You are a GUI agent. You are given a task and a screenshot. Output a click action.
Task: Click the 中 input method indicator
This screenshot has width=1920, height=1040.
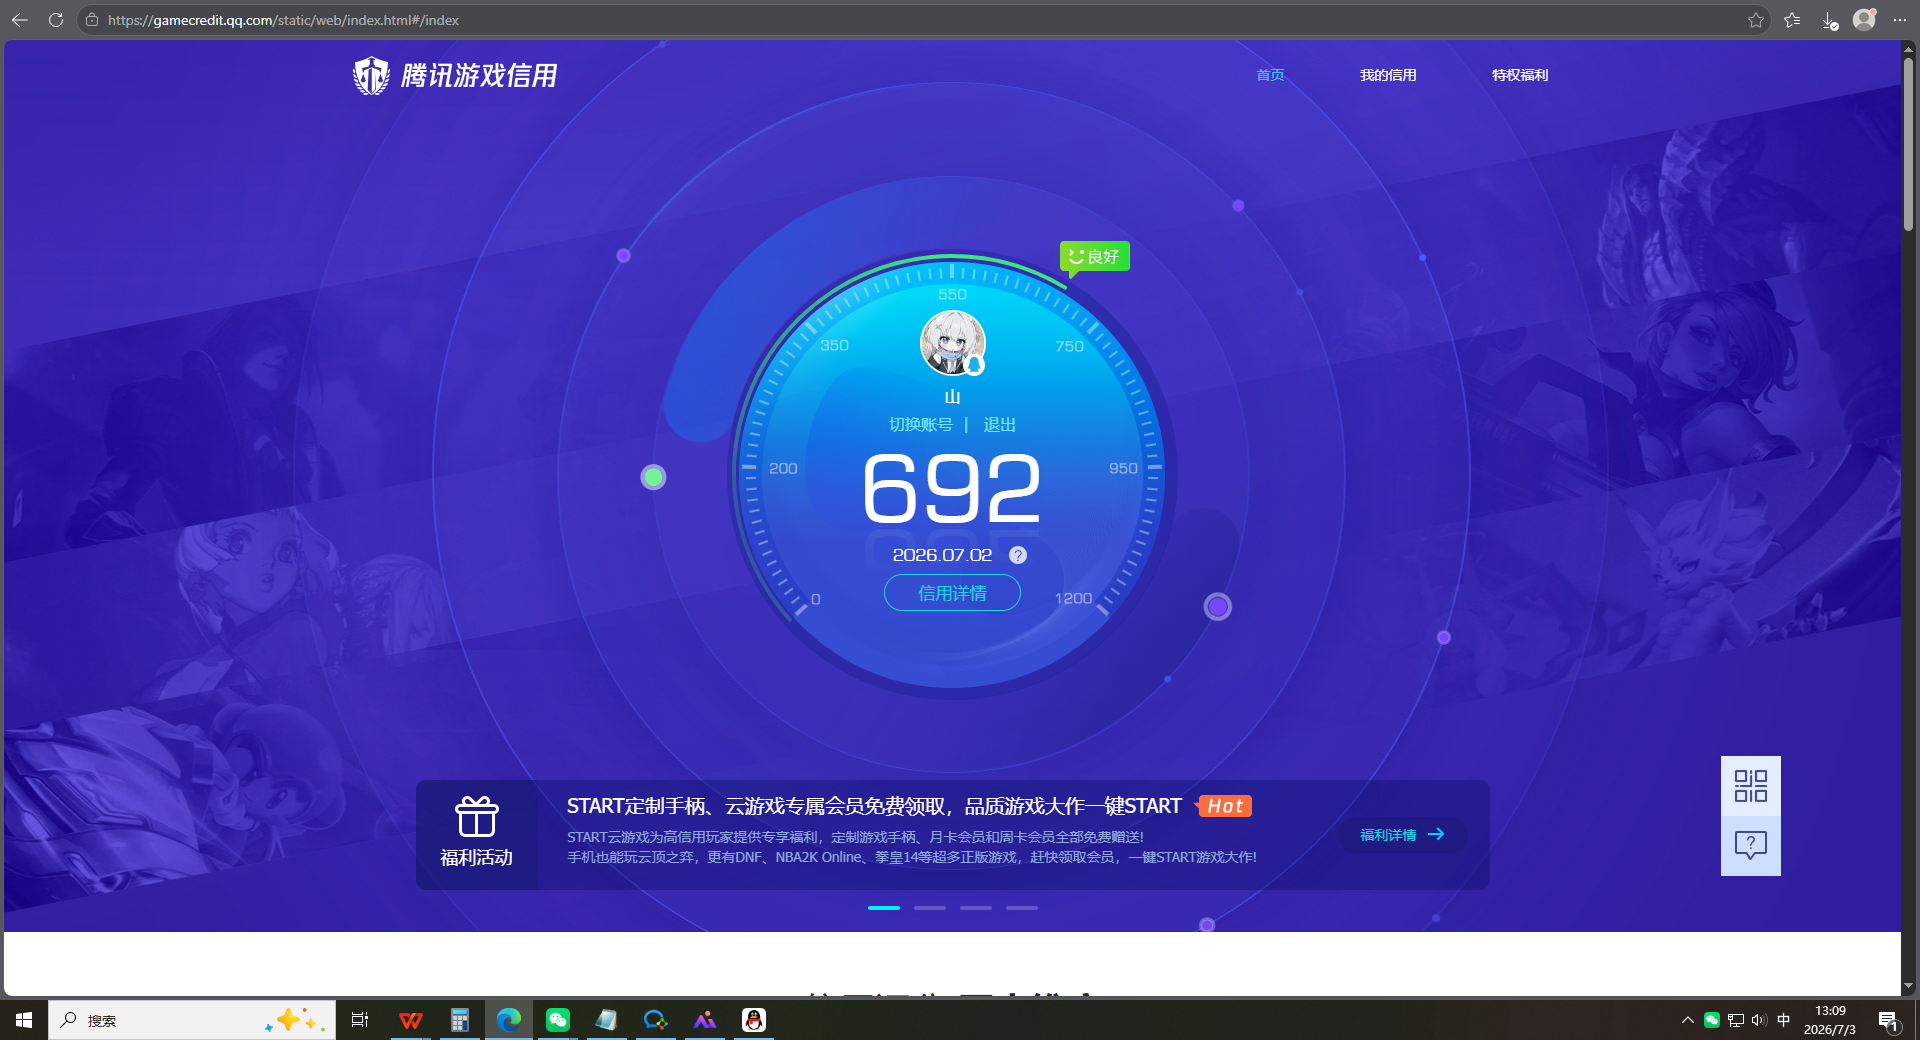tap(1784, 1020)
